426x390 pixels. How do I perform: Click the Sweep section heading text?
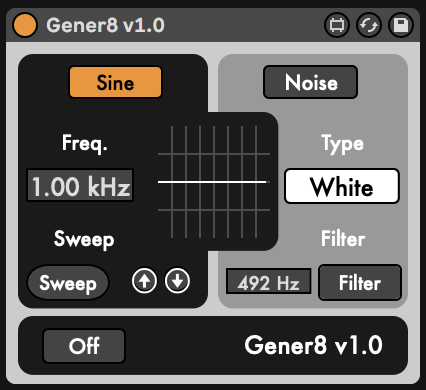click(84, 239)
